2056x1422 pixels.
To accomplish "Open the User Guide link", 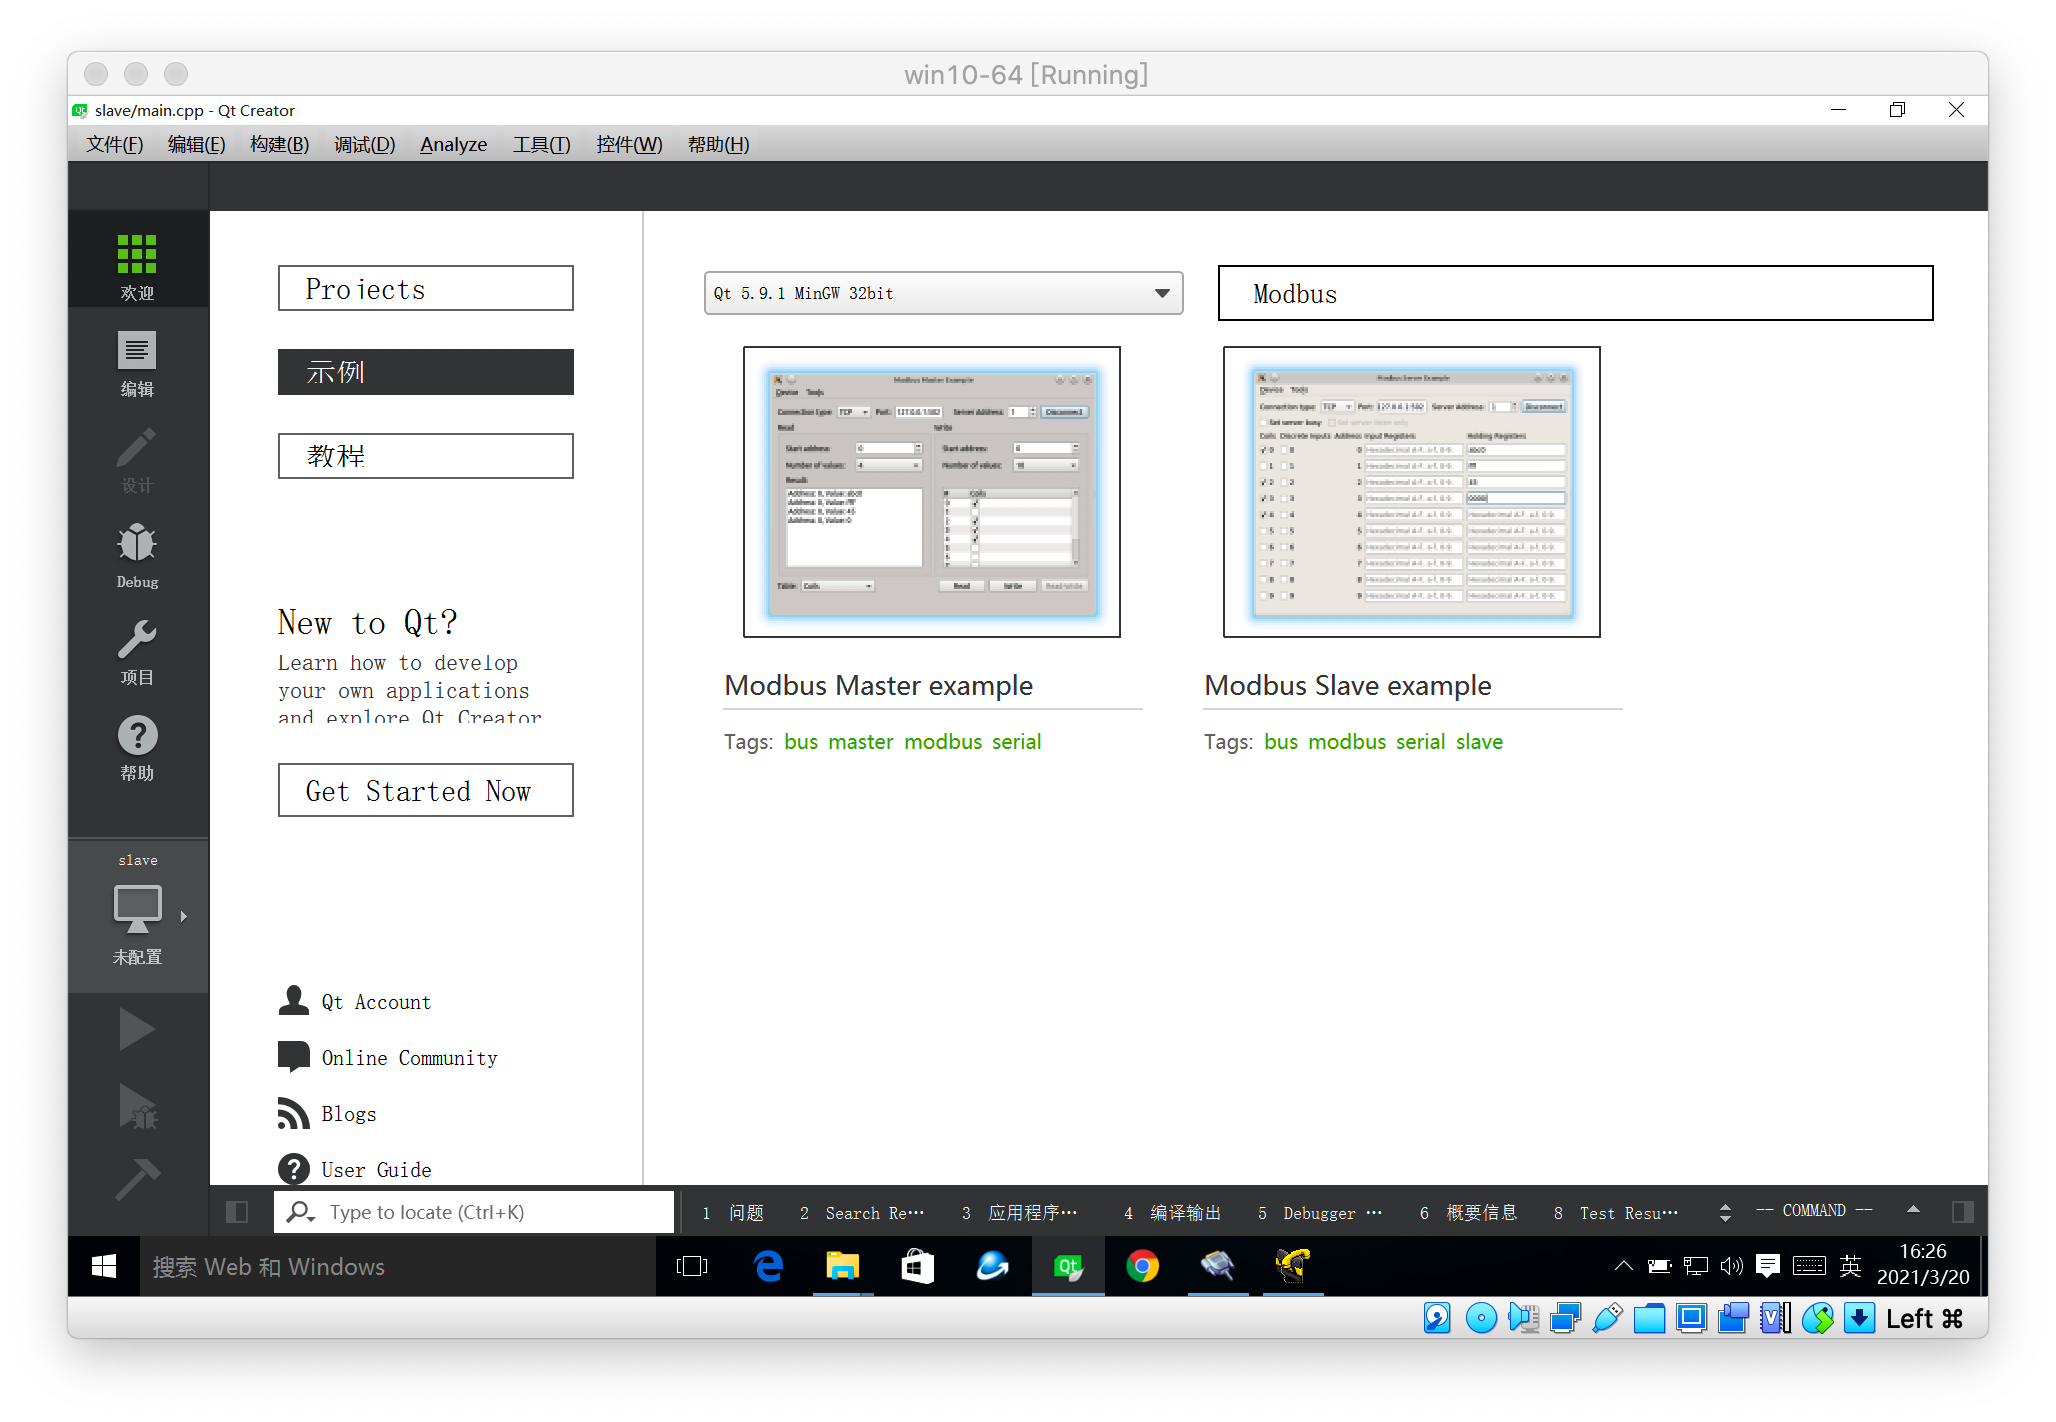I will [x=376, y=1170].
